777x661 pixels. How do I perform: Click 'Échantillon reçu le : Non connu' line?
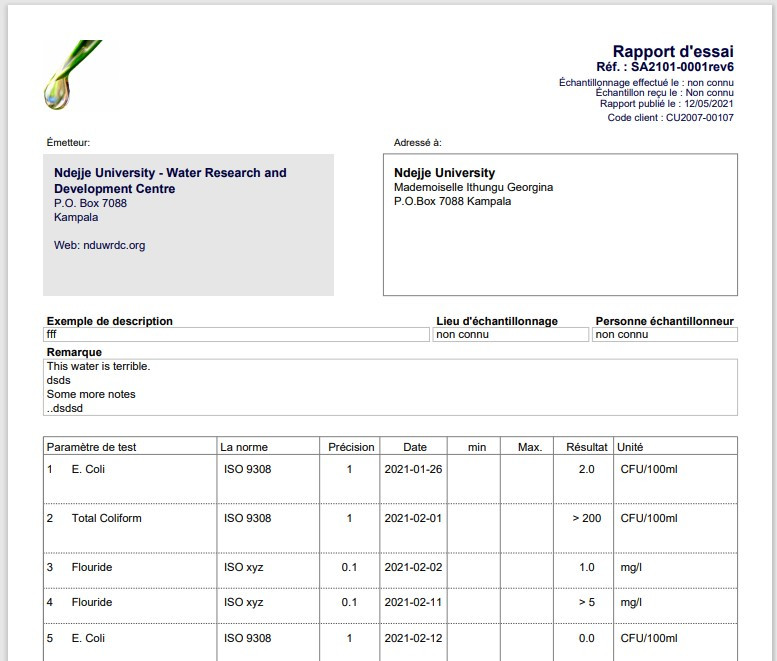[665, 93]
